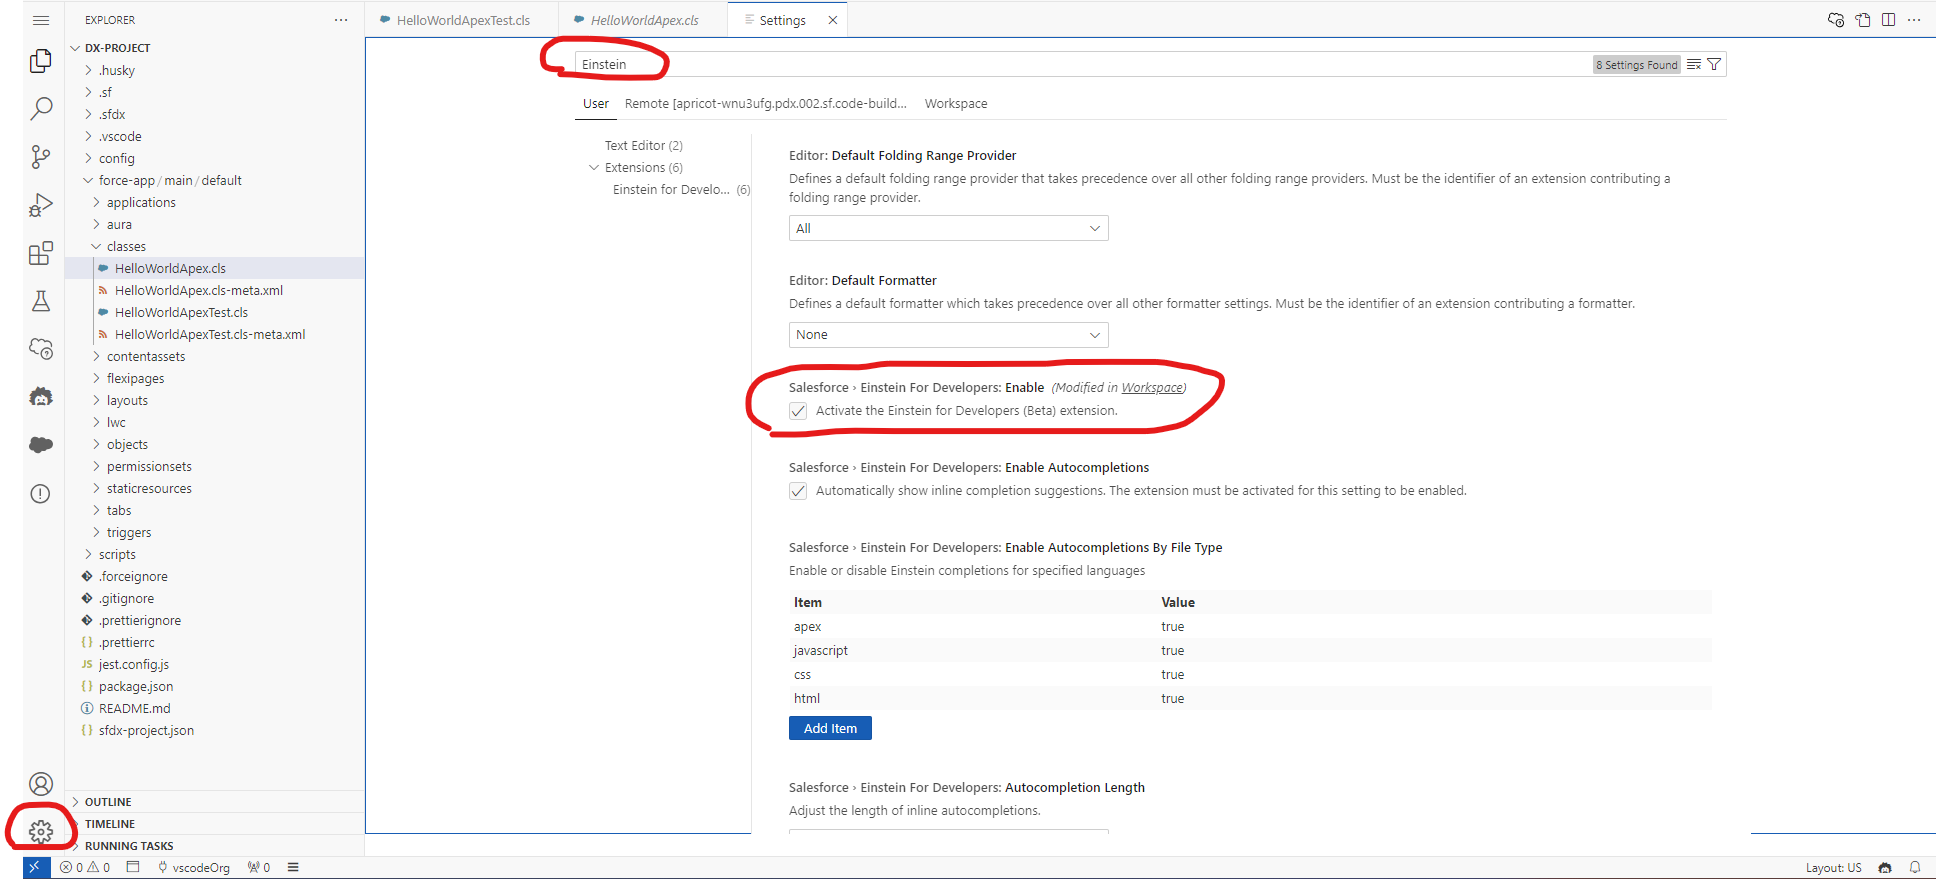
Task: Click the circled exclamation icon in activity bar
Action: (x=41, y=493)
